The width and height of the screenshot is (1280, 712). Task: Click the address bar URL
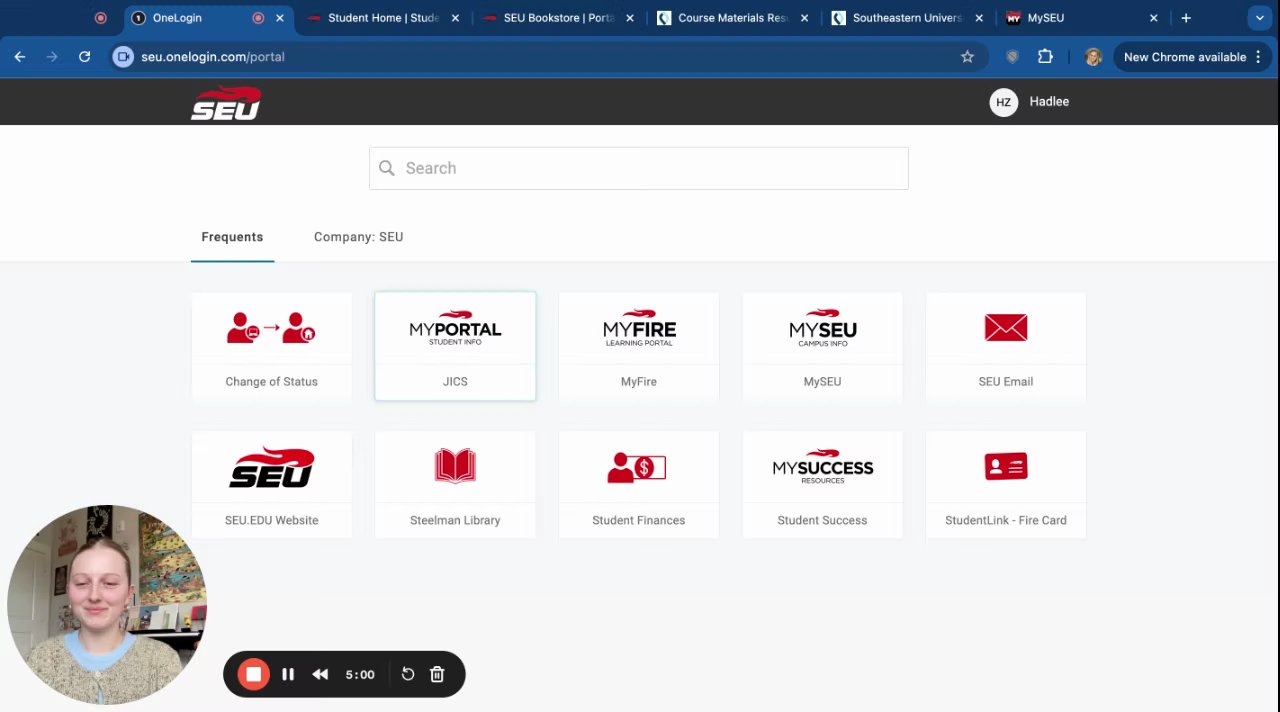tap(213, 57)
